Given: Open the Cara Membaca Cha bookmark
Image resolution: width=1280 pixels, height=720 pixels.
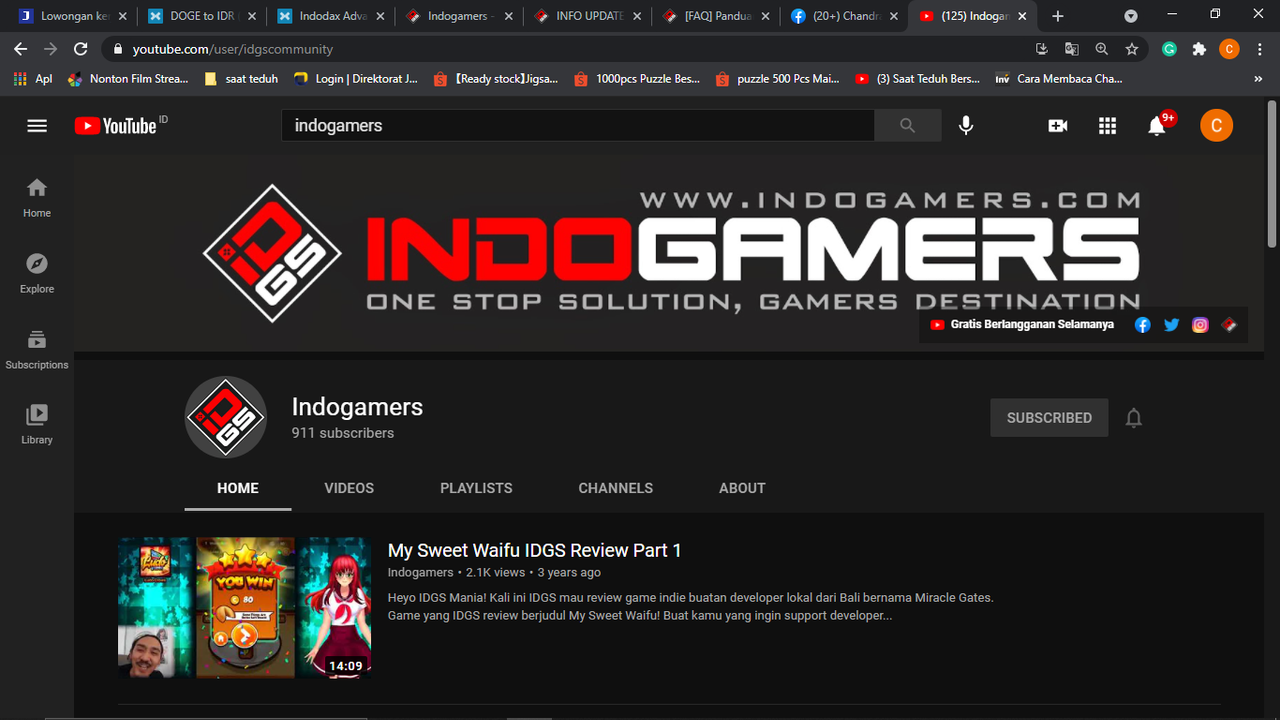Looking at the screenshot, I should coord(1058,78).
